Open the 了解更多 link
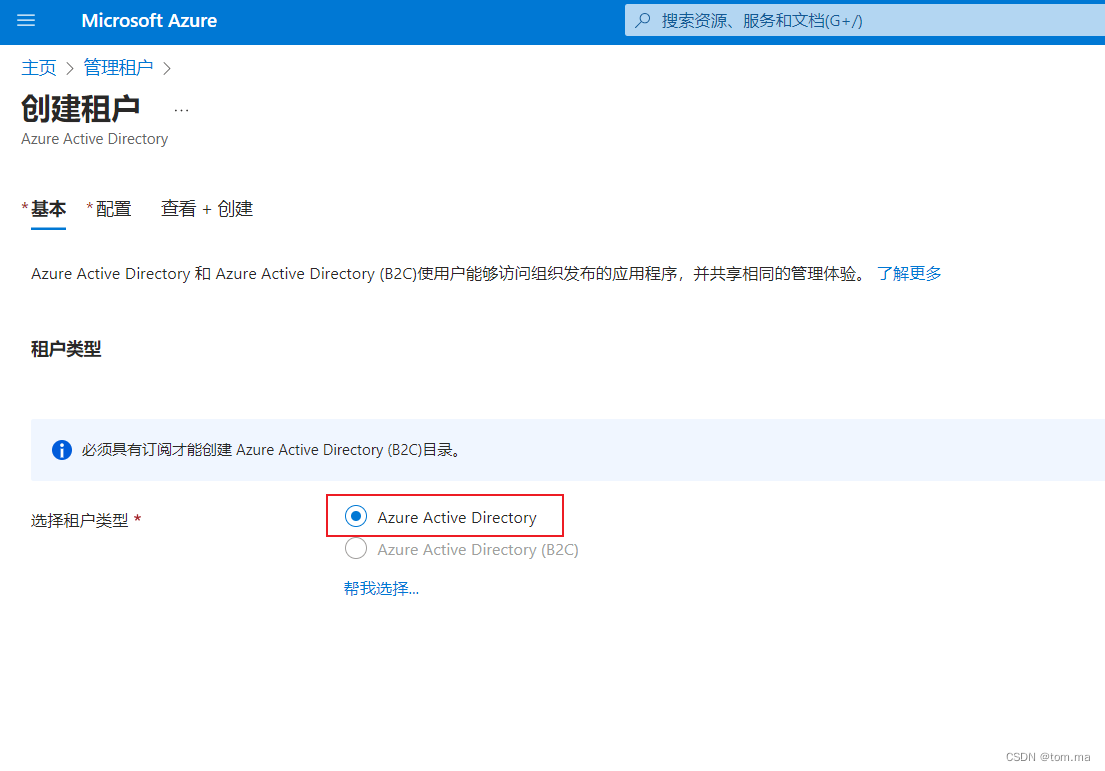Image resolution: width=1105 pixels, height=771 pixels. 909,273
